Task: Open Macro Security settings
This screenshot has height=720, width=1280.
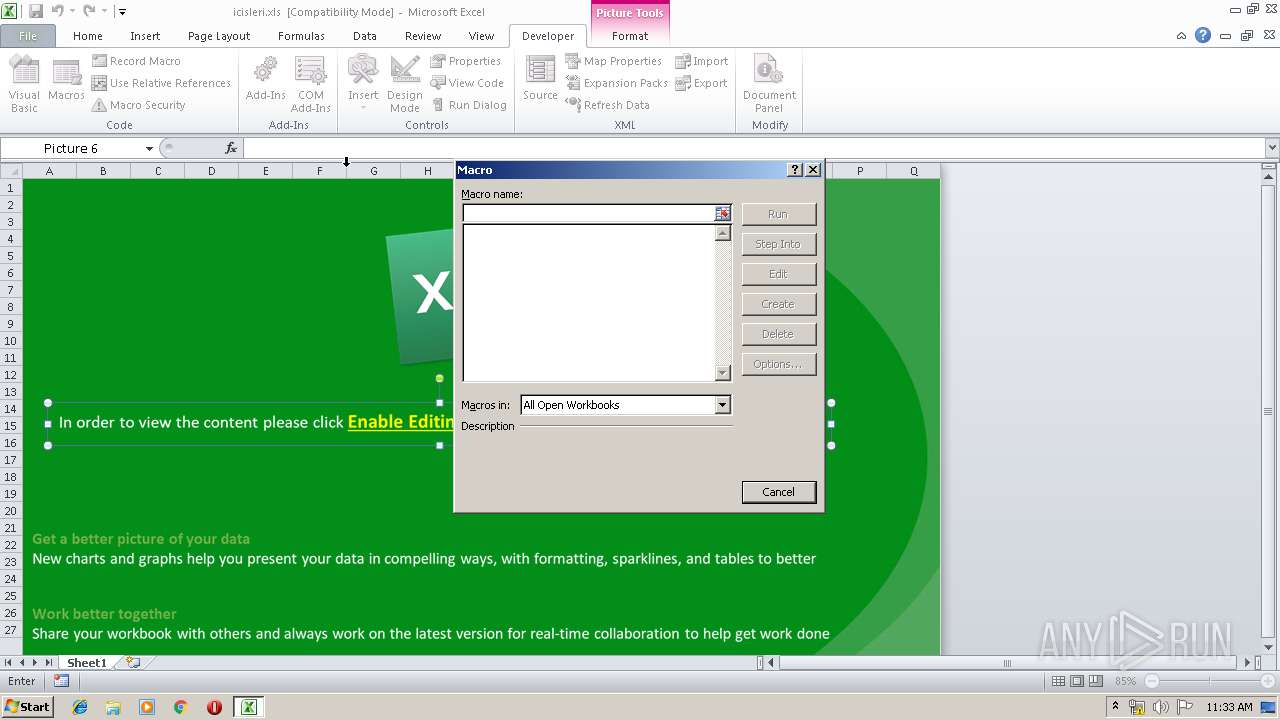Action: coord(138,105)
